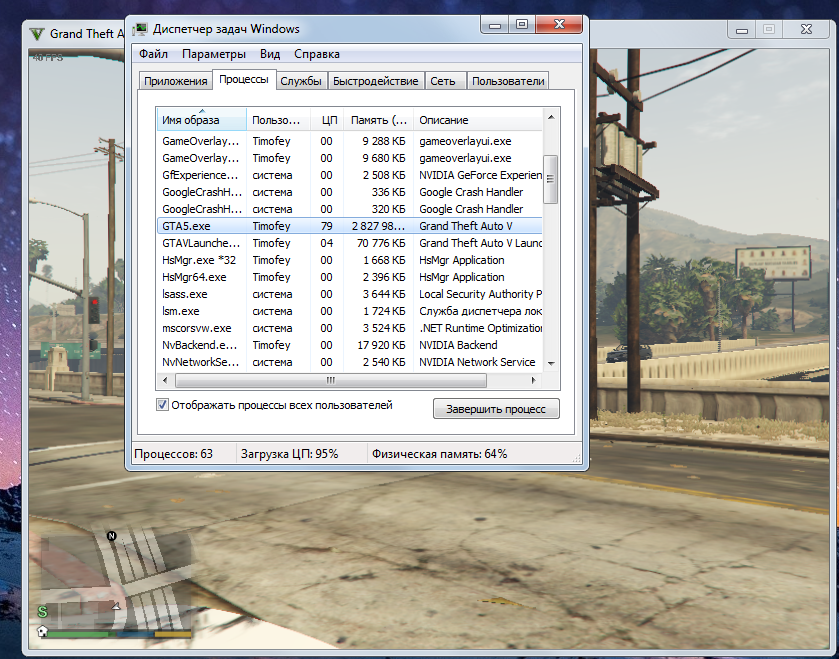
Task: Toggle Отображать процессы всех пользователей checkbox
Action: coord(163,405)
